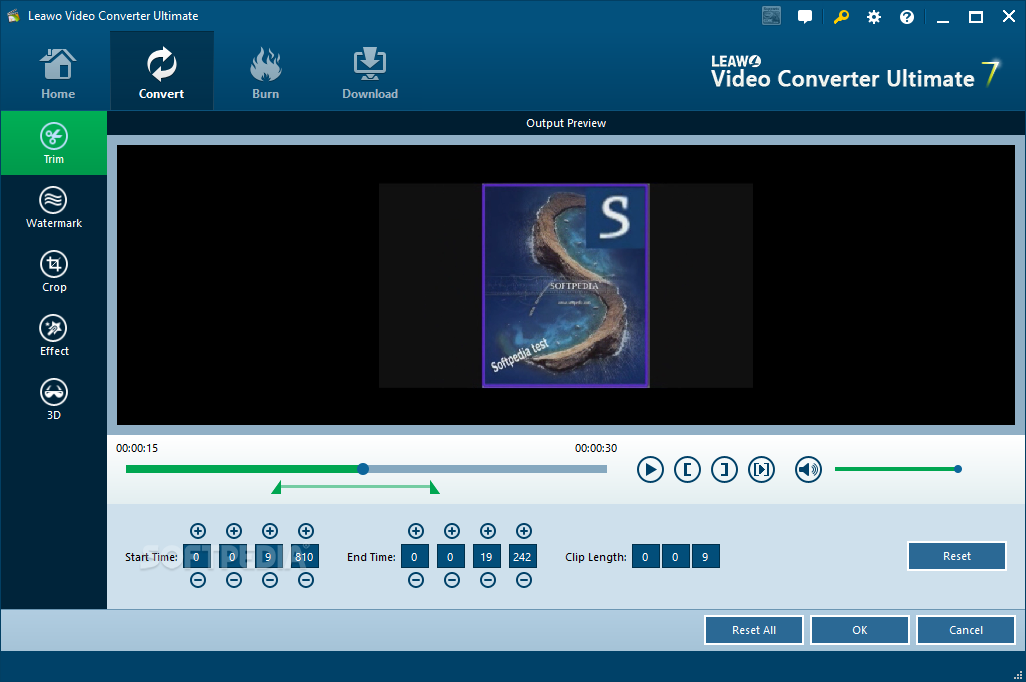The height and width of the screenshot is (682, 1026).
Task: Open registration via key icon
Action: pos(841,16)
